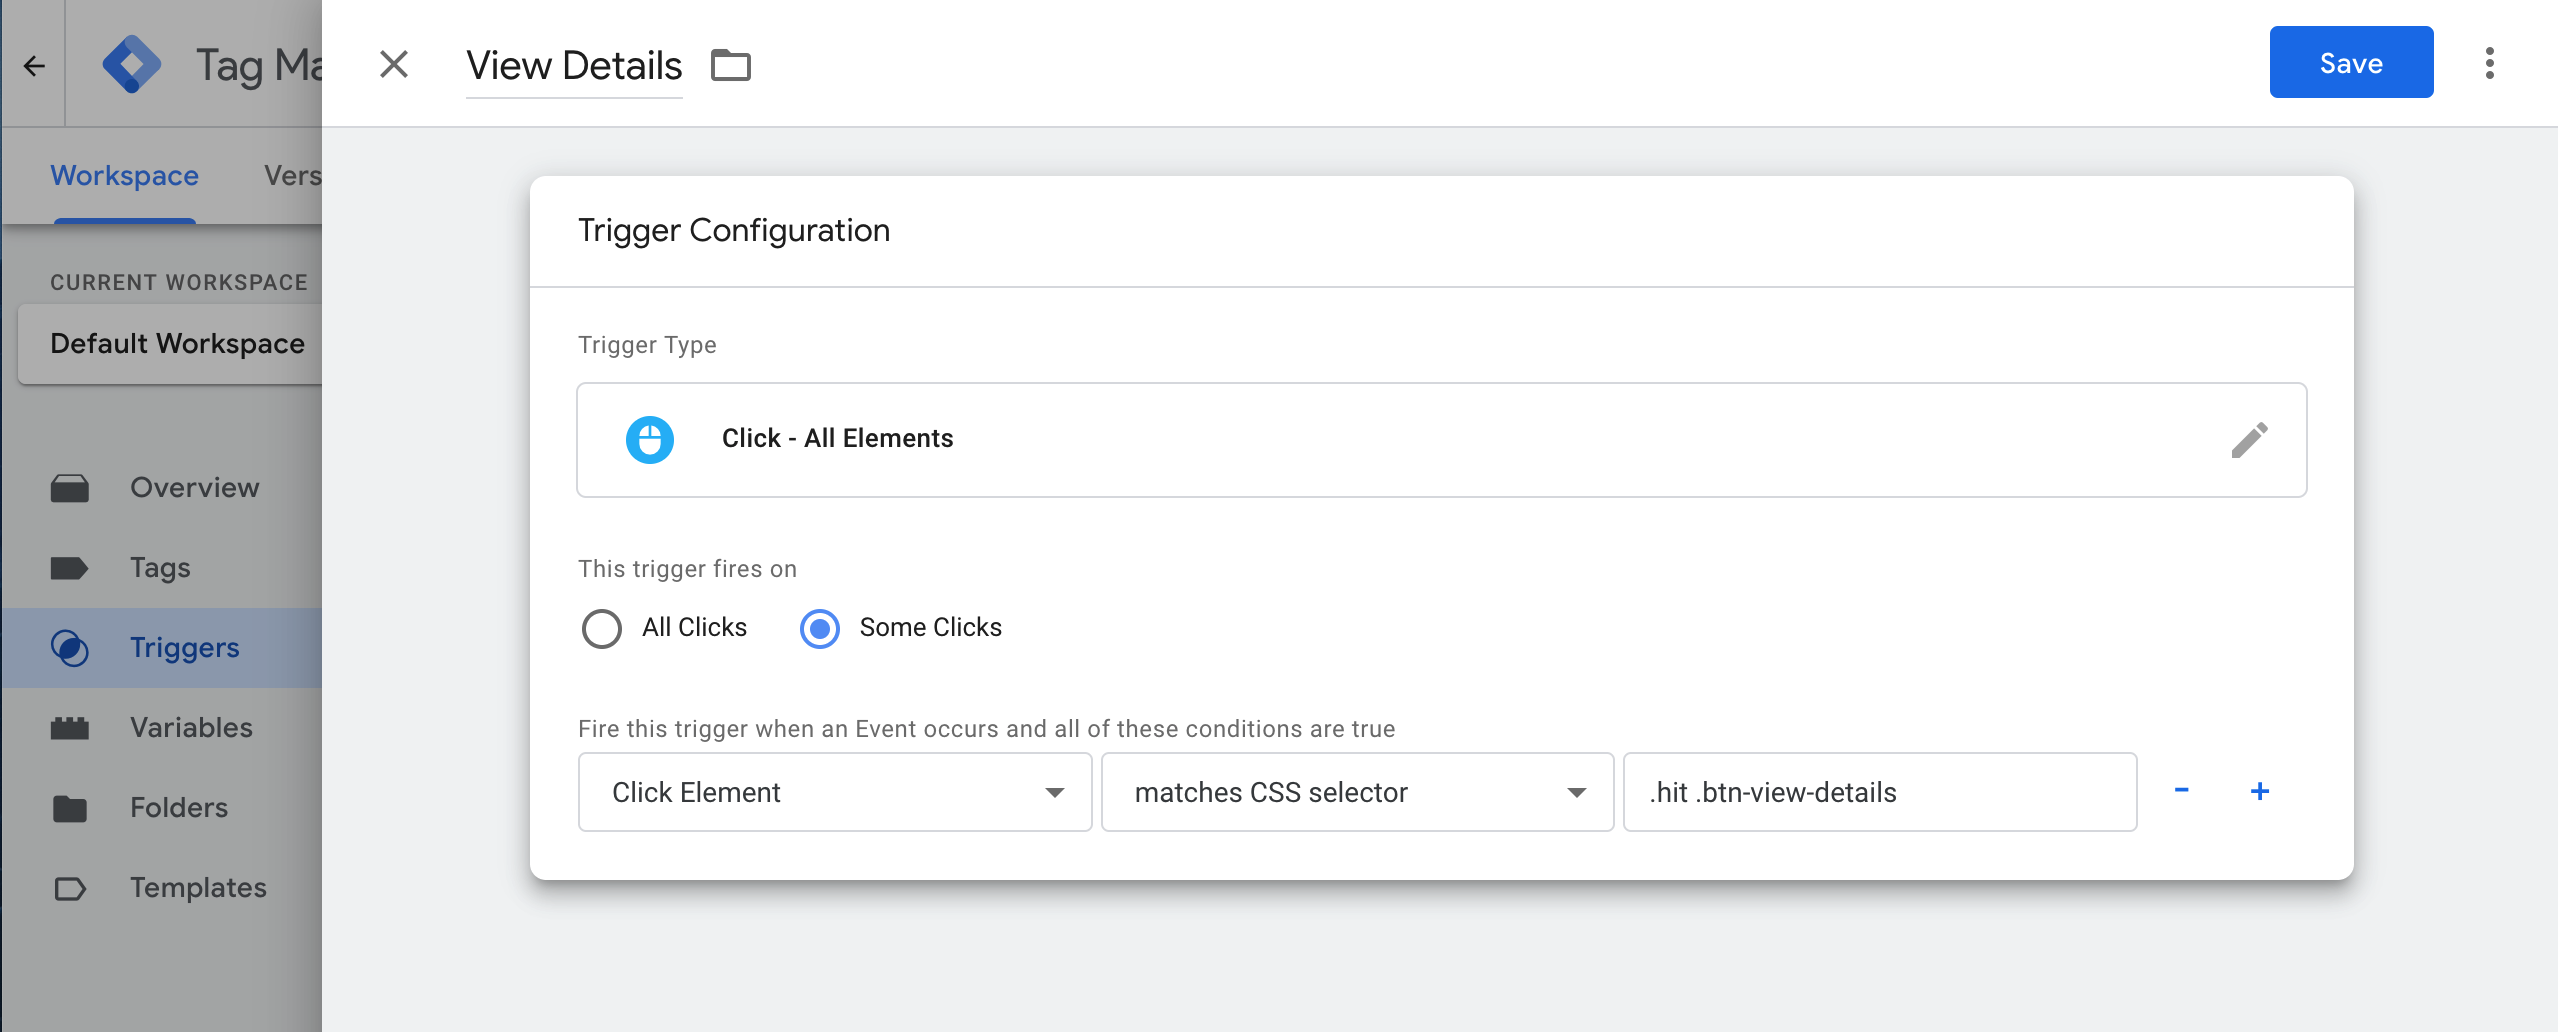Click the mouse click trigger icon
2558x1032 pixels.
coord(650,439)
